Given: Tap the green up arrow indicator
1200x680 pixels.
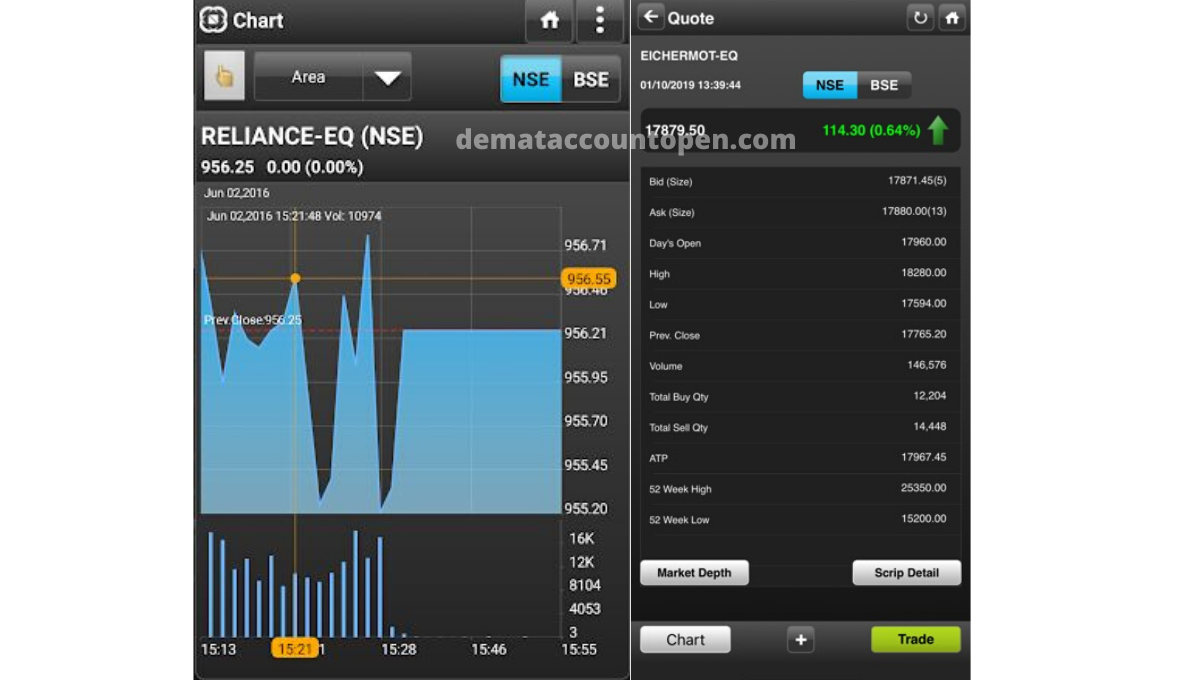Looking at the screenshot, I should (x=937, y=130).
